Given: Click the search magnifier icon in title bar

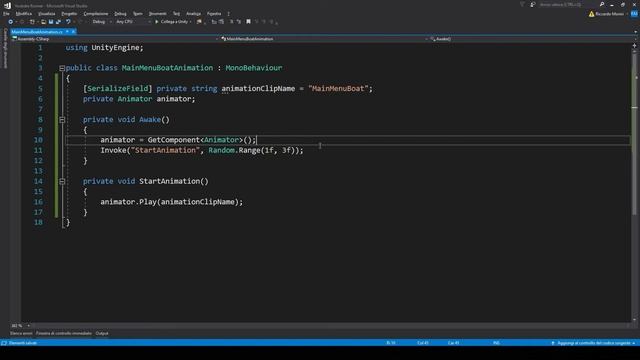Looking at the screenshot, I should click(x=602, y=4).
